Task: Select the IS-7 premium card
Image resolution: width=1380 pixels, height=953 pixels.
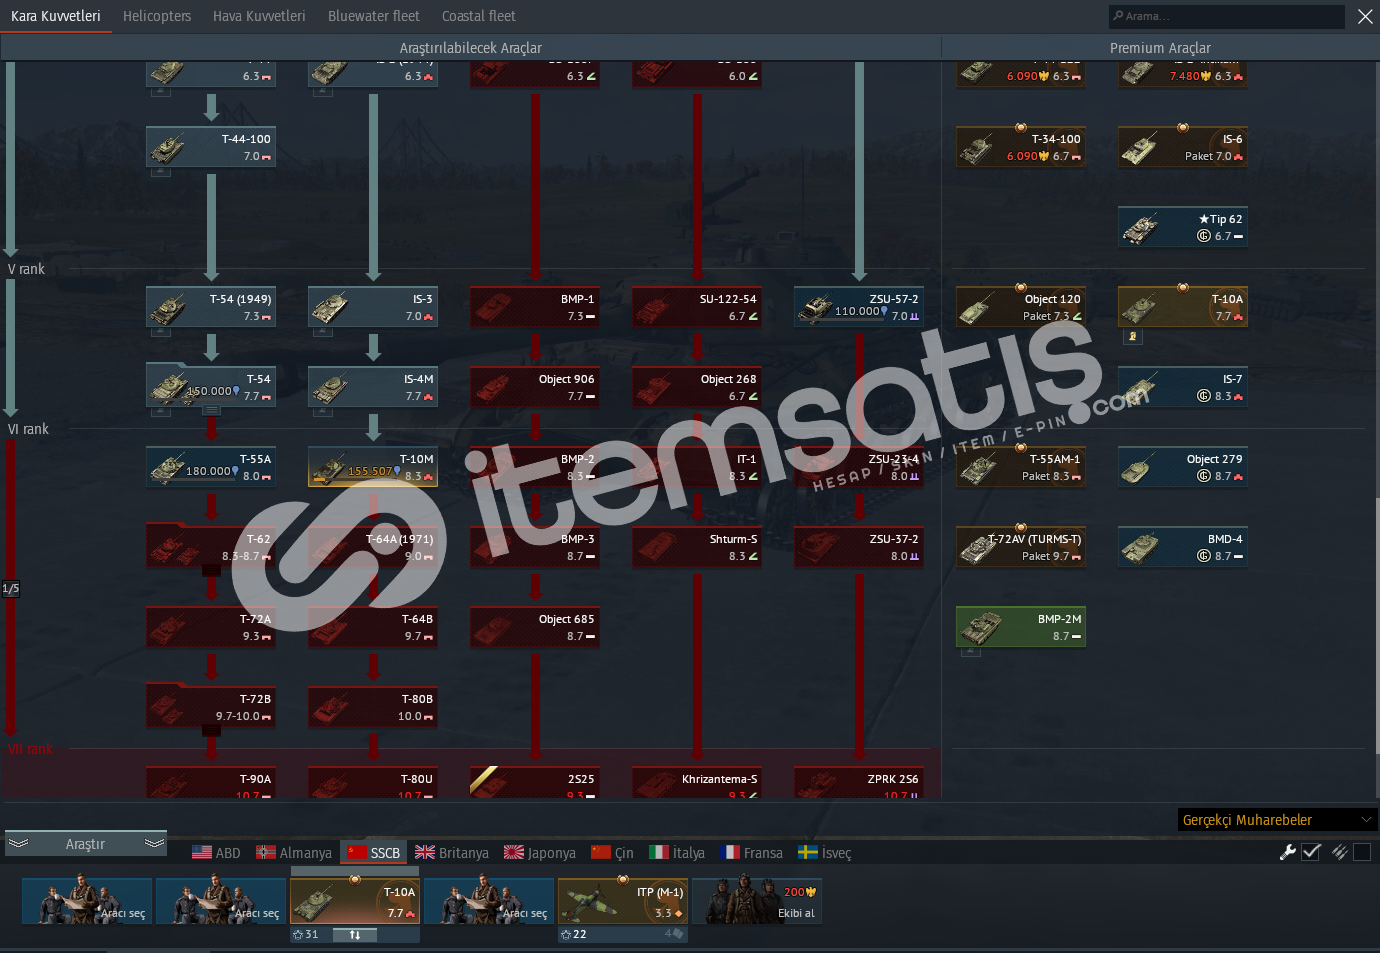Action: (1183, 387)
